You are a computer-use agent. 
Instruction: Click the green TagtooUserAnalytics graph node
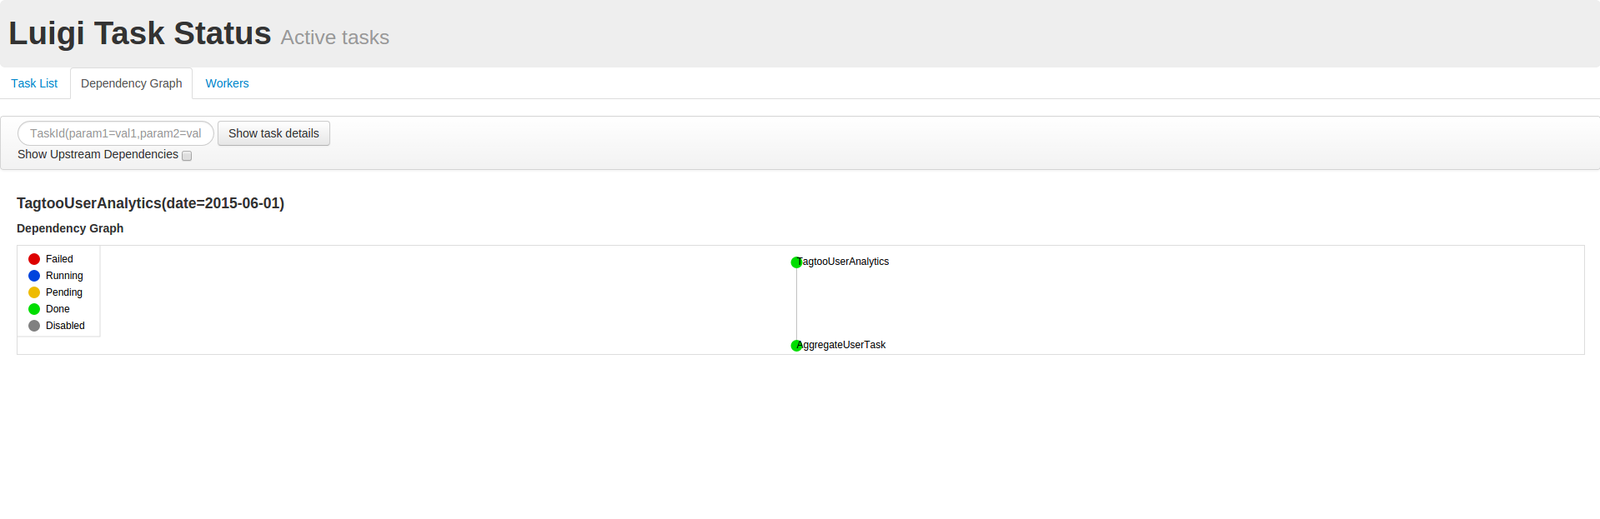click(x=796, y=262)
